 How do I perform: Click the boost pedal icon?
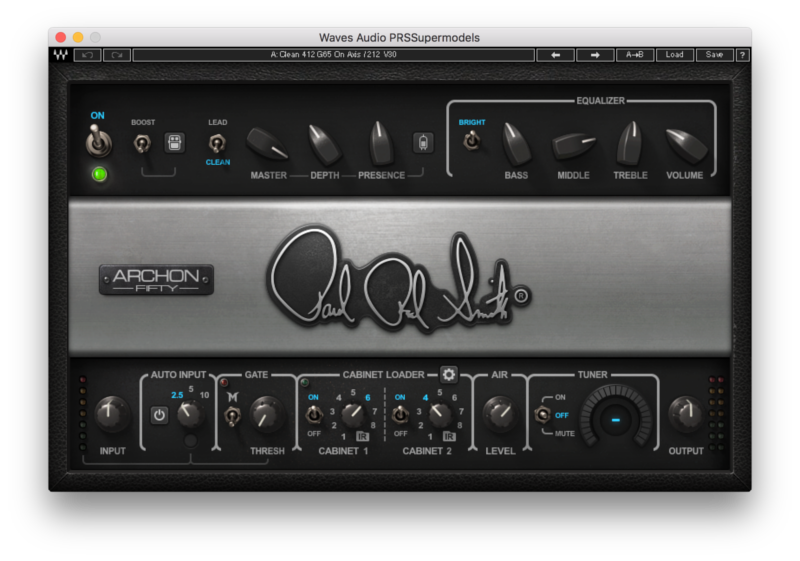pos(174,143)
